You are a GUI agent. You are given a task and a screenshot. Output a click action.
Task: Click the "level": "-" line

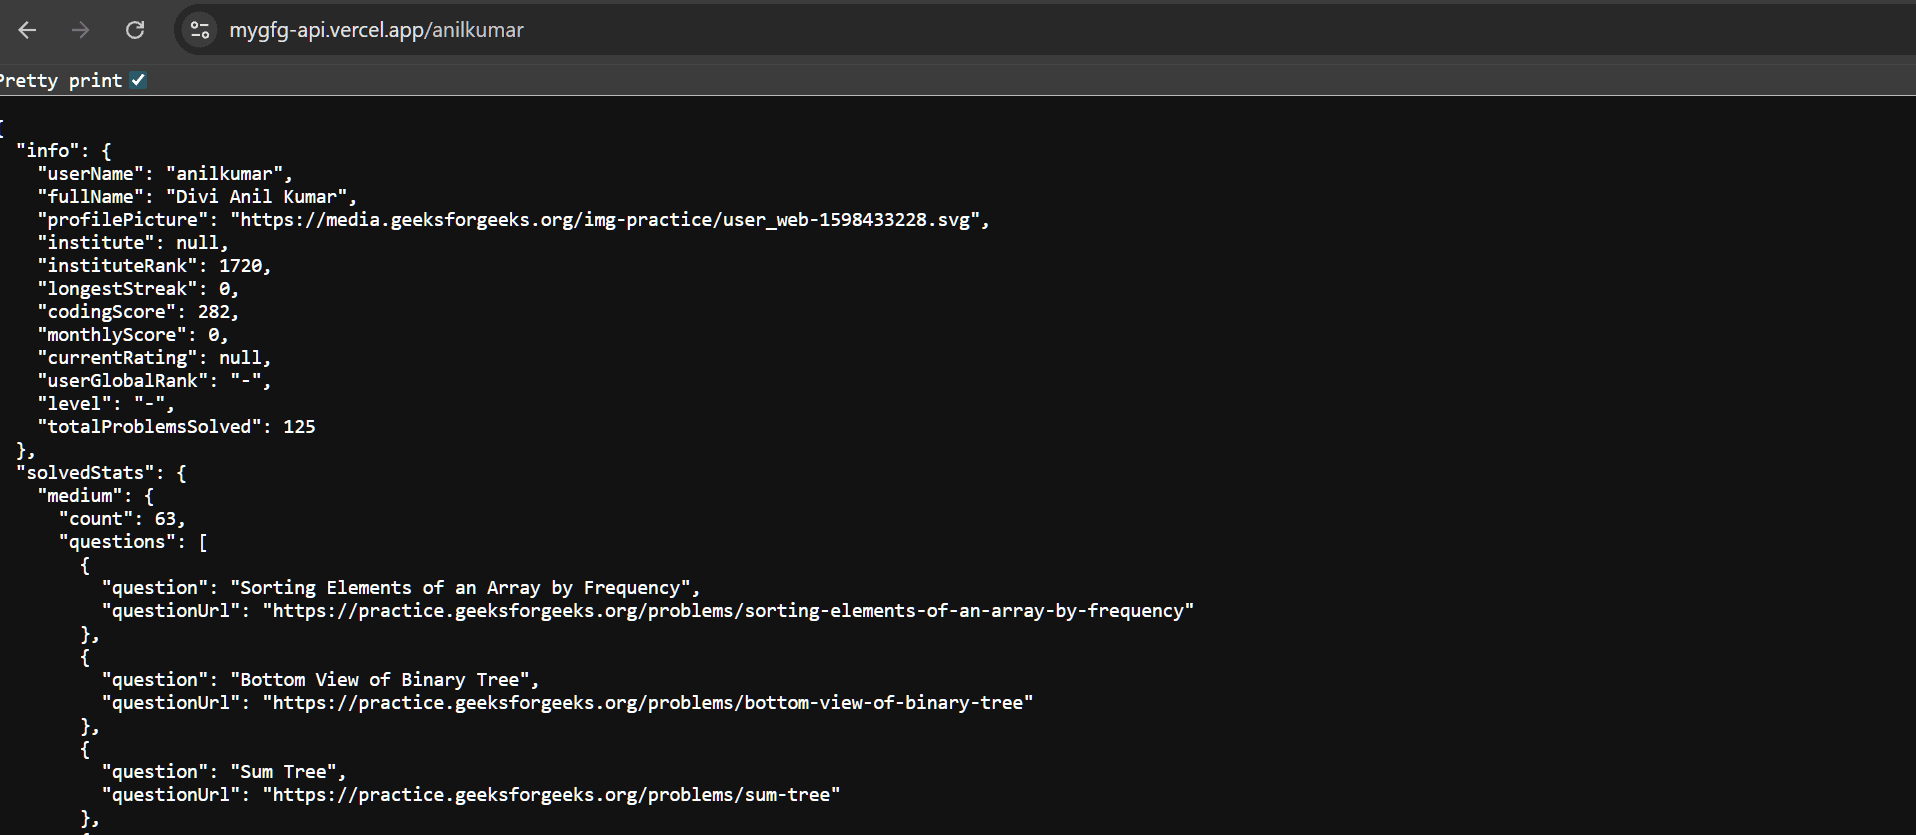pyautogui.click(x=106, y=404)
